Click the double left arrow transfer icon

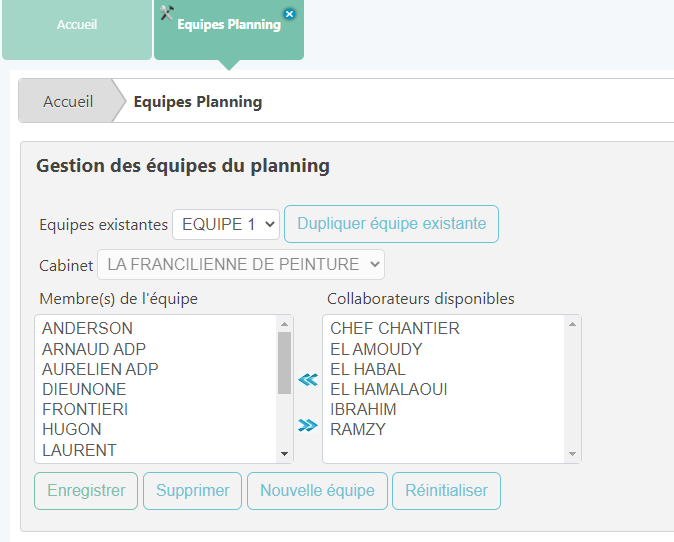308,379
